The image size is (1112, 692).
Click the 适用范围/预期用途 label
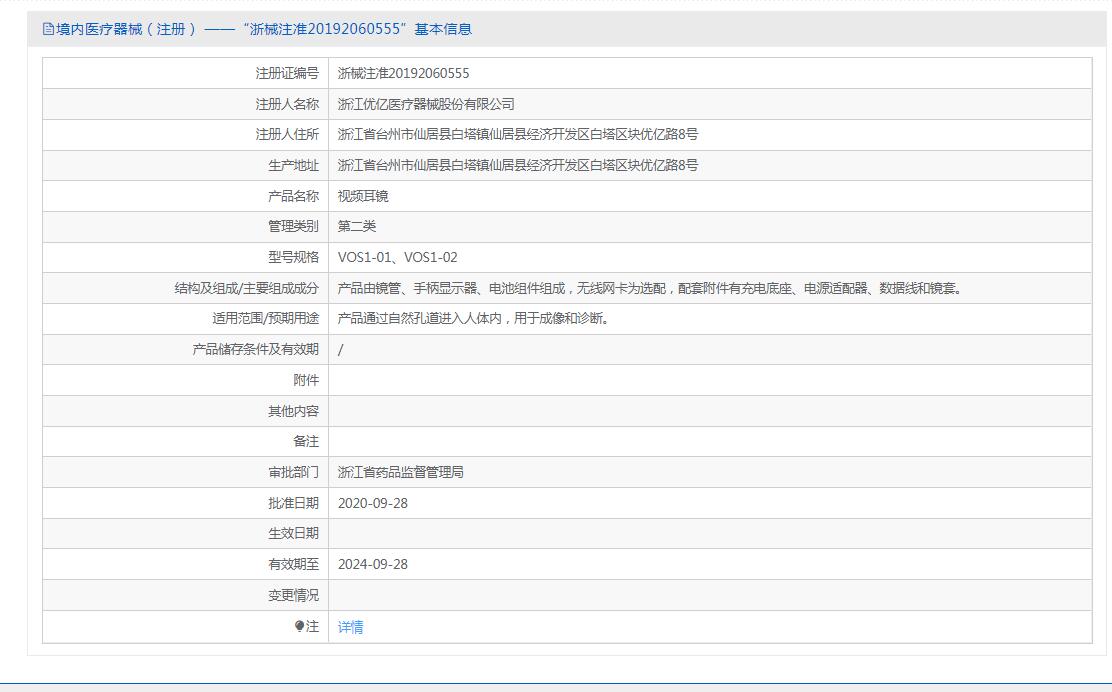[x=266, y=318]
